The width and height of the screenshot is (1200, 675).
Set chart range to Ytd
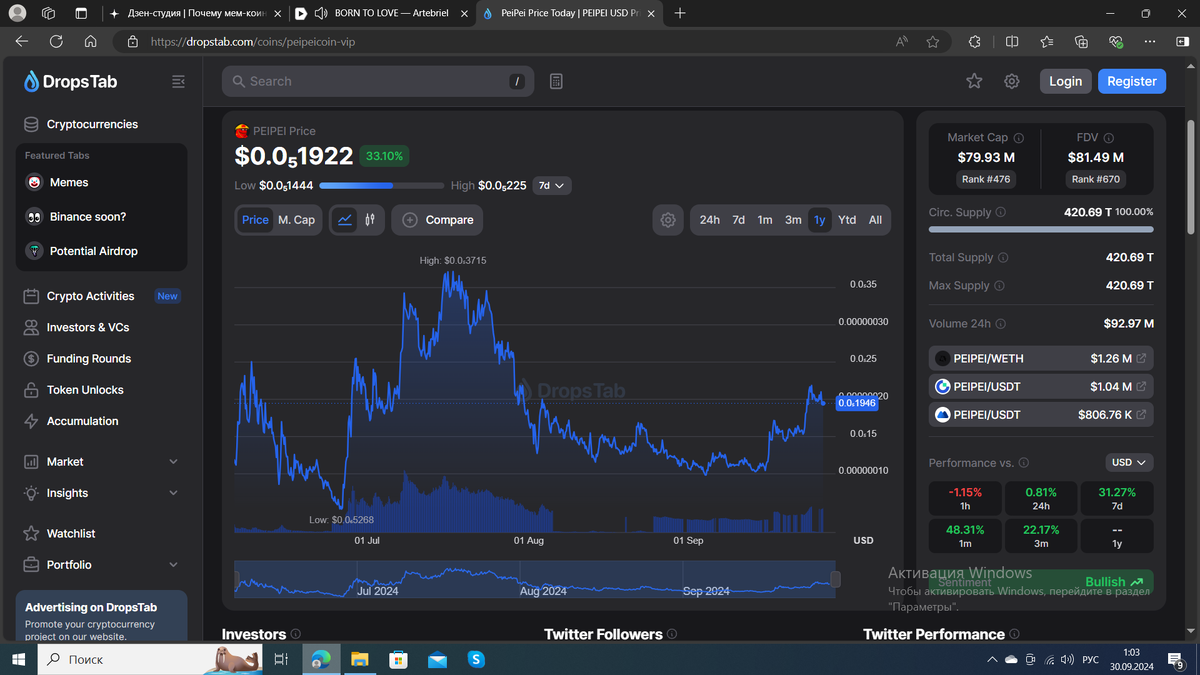[847, 220]
